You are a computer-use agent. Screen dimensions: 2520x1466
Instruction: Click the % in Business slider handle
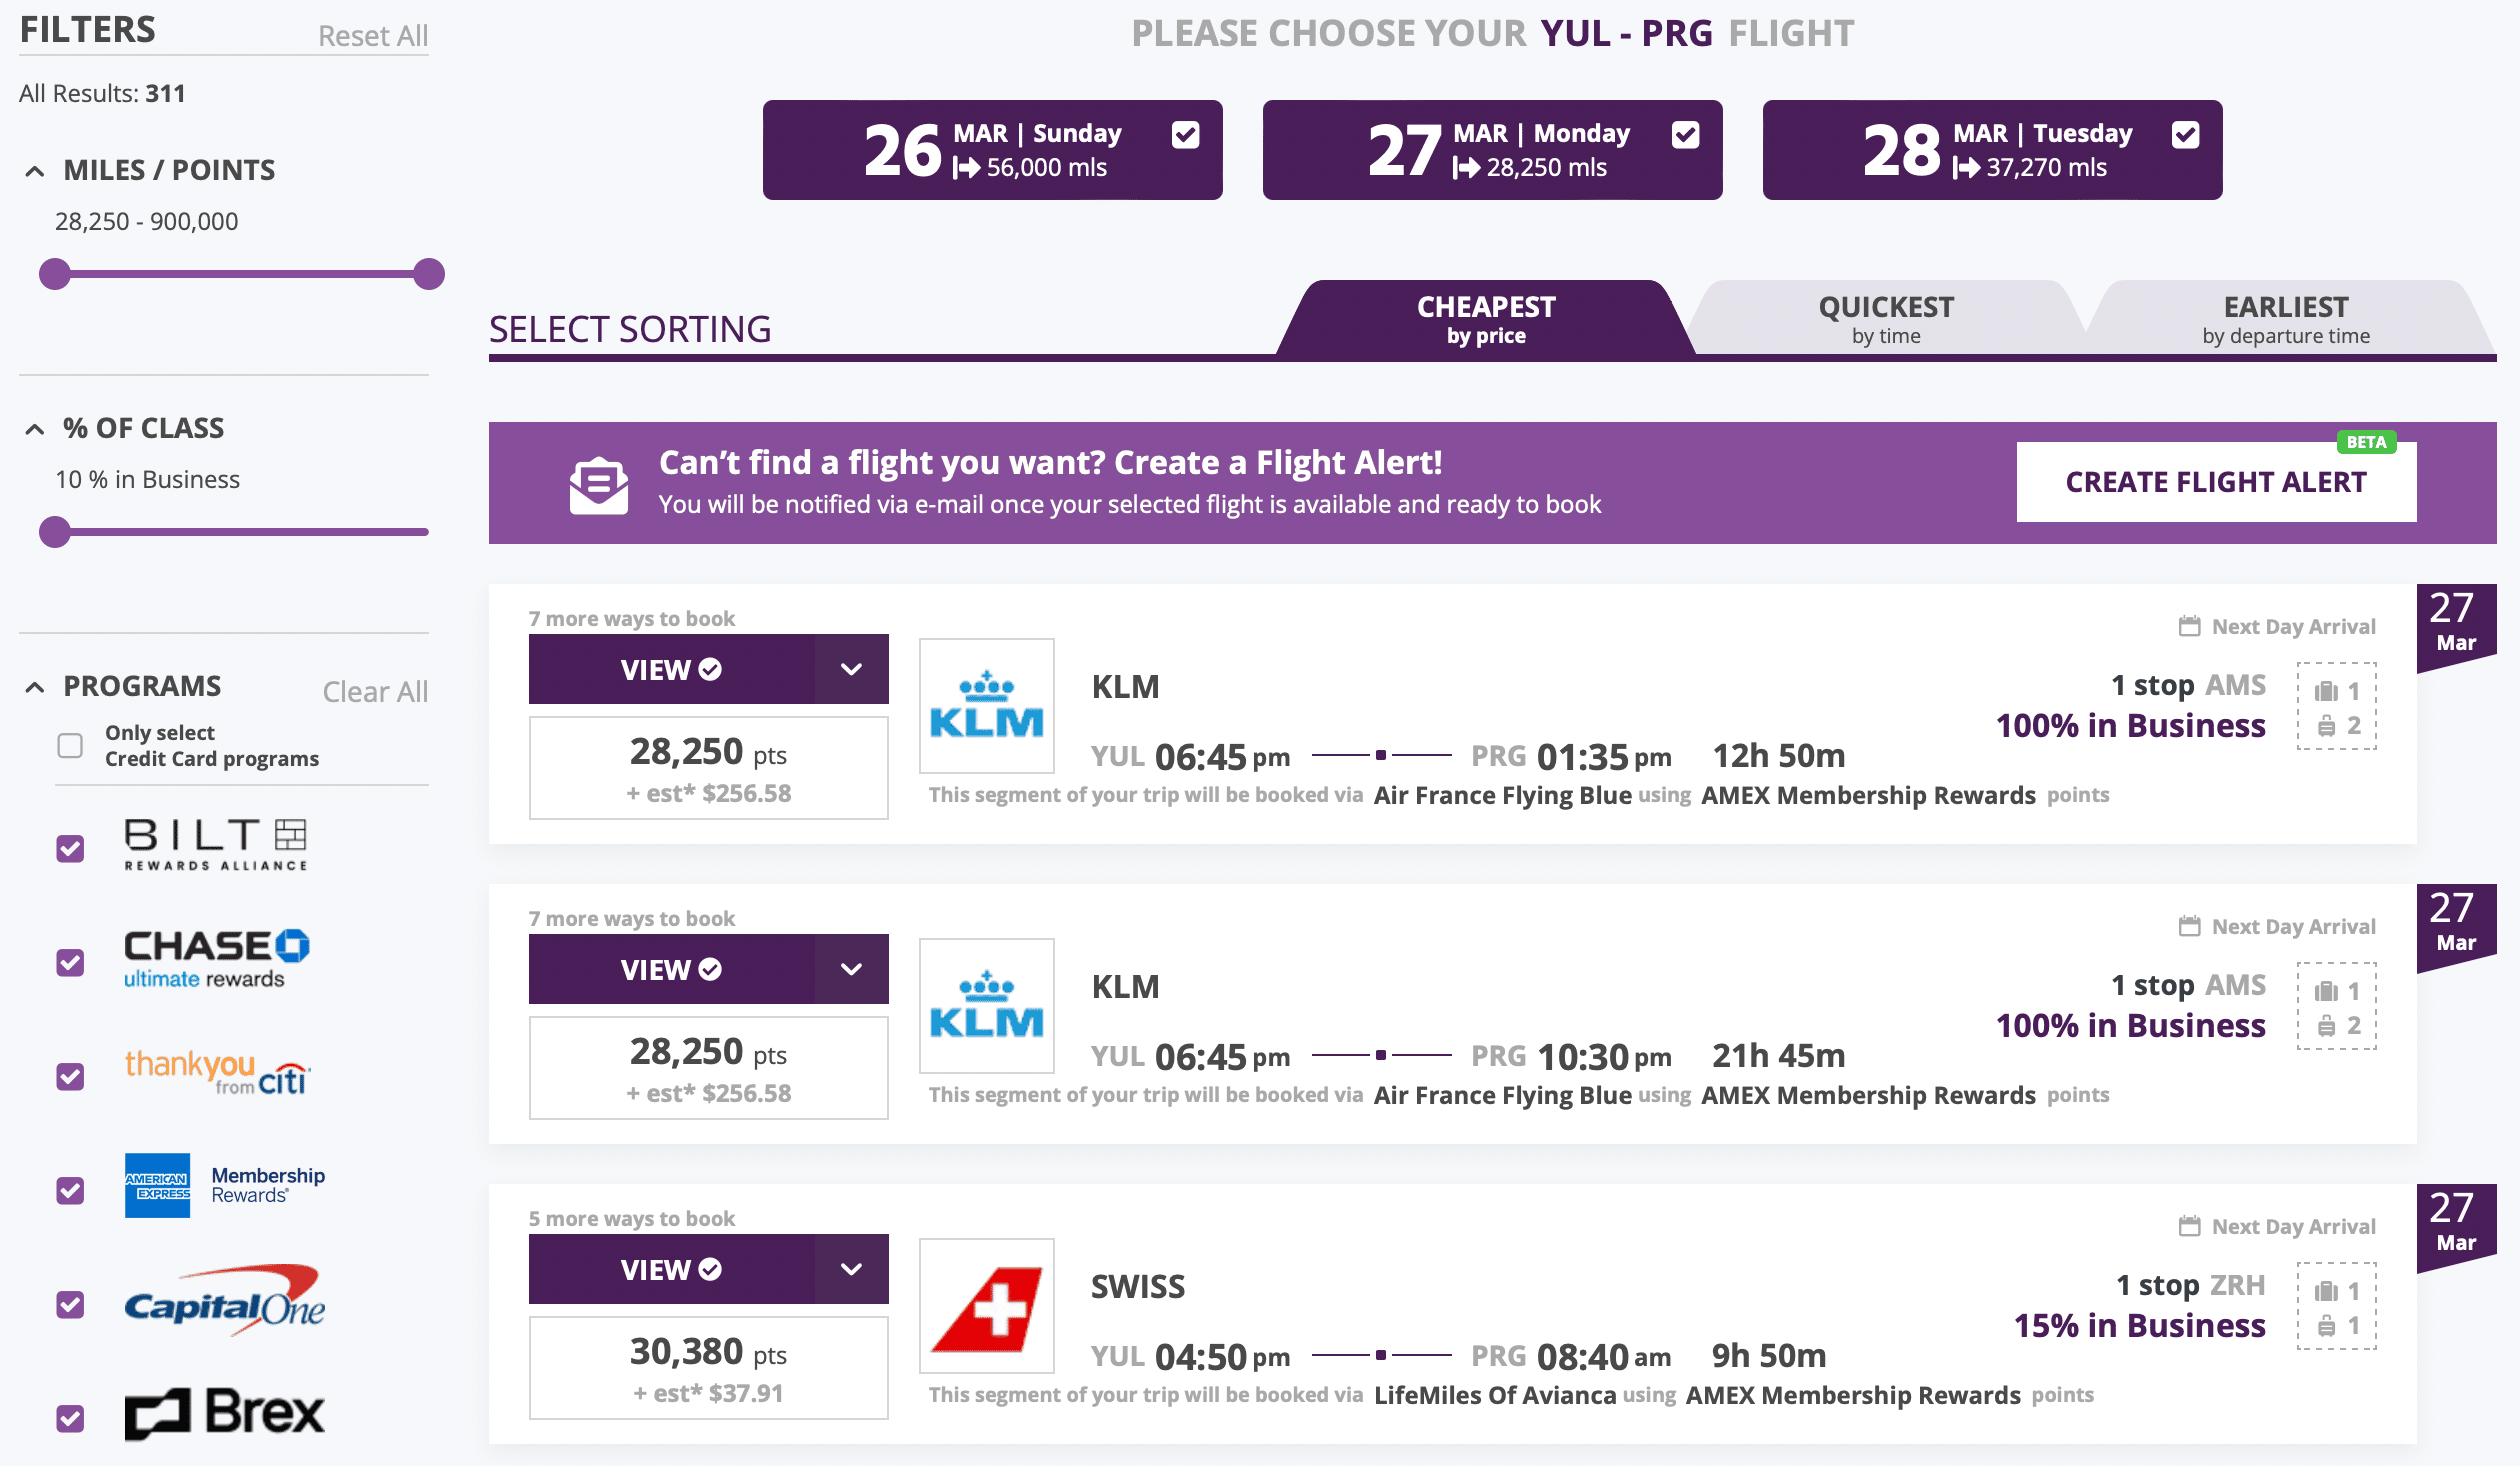pos(55,532)
